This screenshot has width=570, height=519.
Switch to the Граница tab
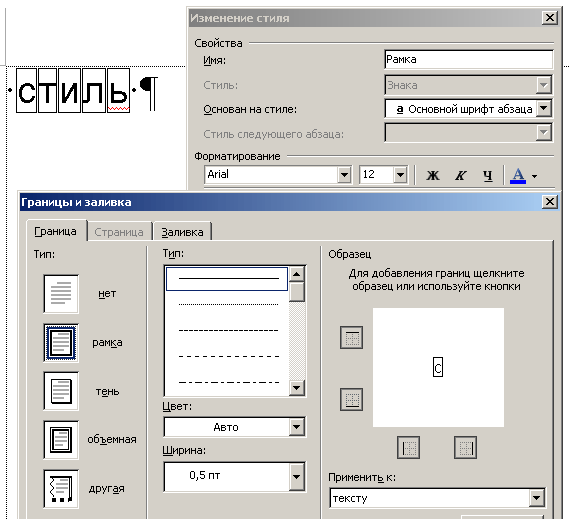[x=55, y=232]
